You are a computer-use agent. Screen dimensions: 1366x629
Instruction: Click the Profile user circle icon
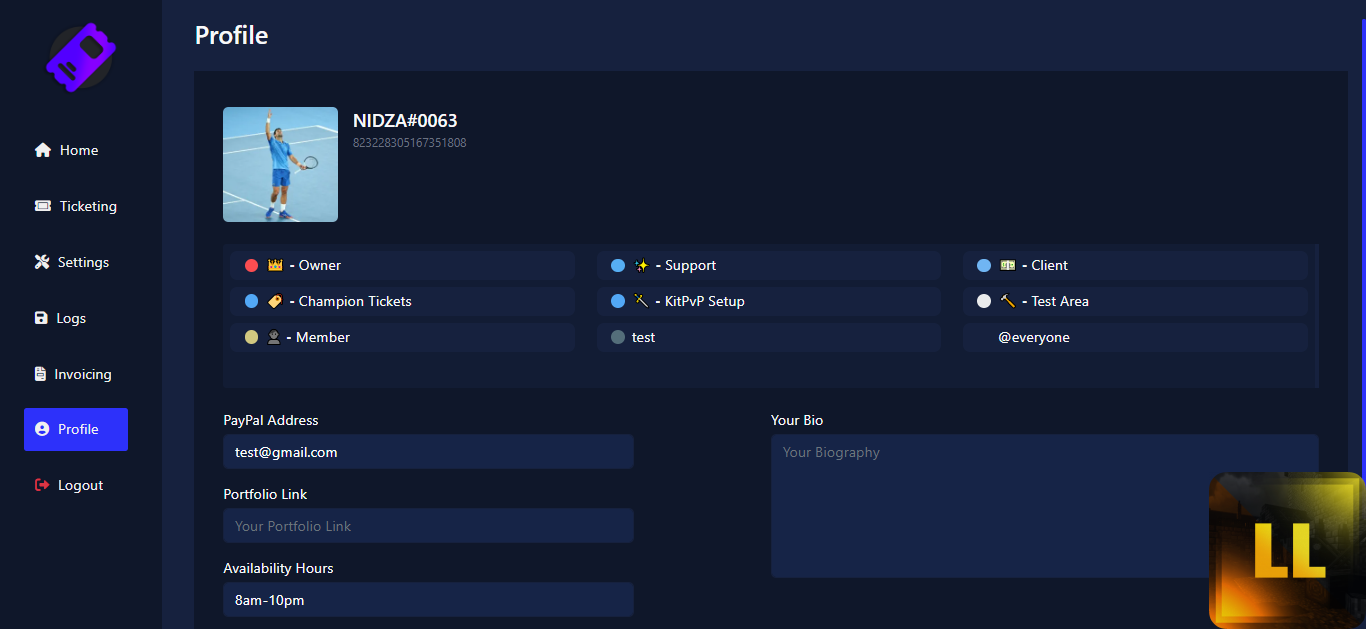(x=42, y=429)
